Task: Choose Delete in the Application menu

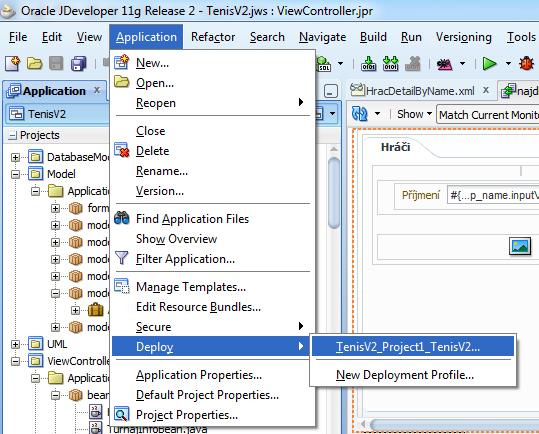Action: (212, 151)
